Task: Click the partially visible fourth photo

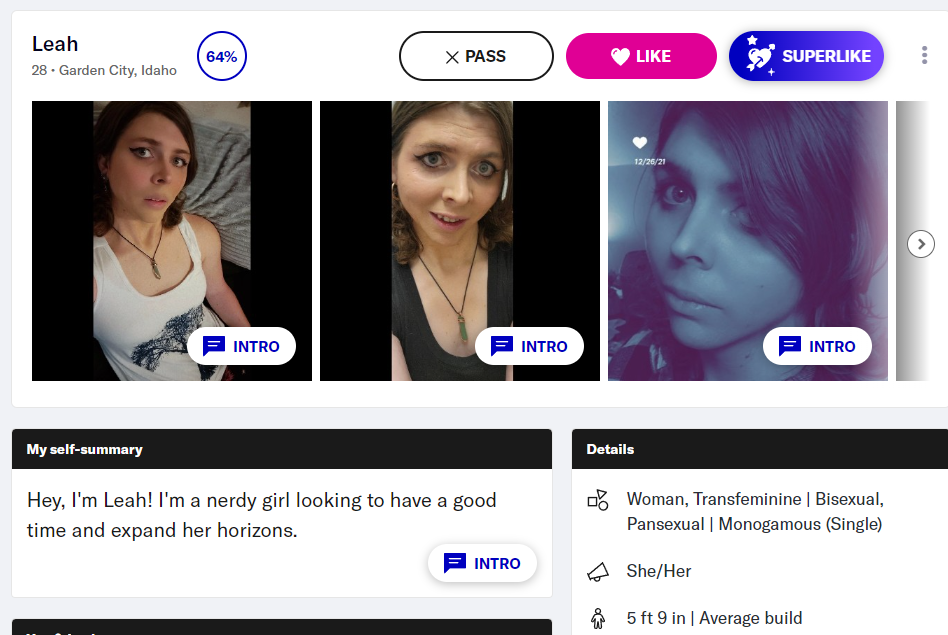Action: click(911, 241)
